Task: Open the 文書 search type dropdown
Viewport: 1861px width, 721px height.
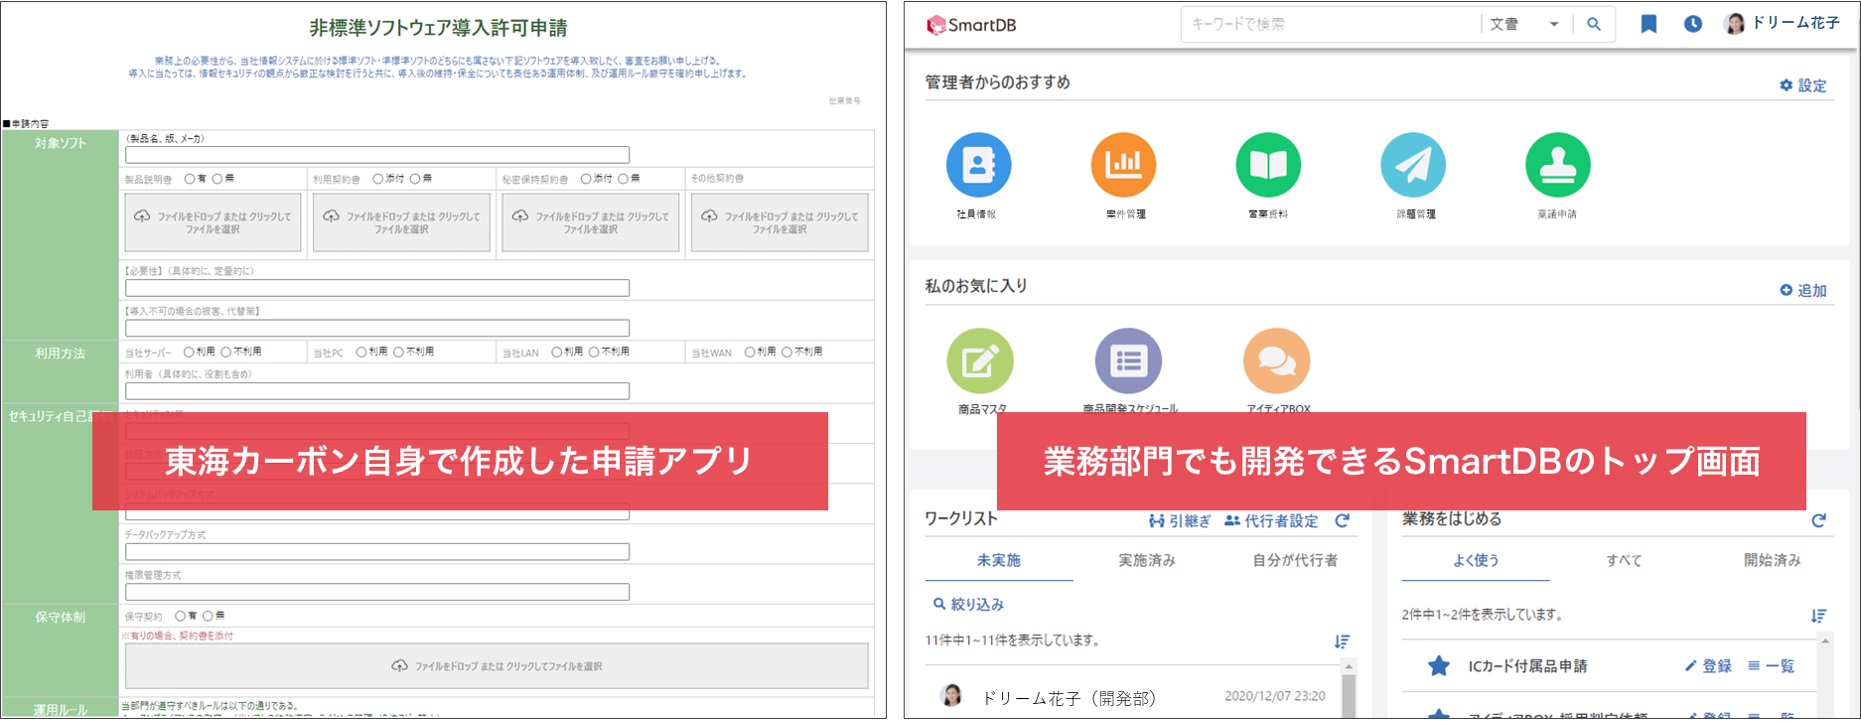Action: [x=1525, y=24]
